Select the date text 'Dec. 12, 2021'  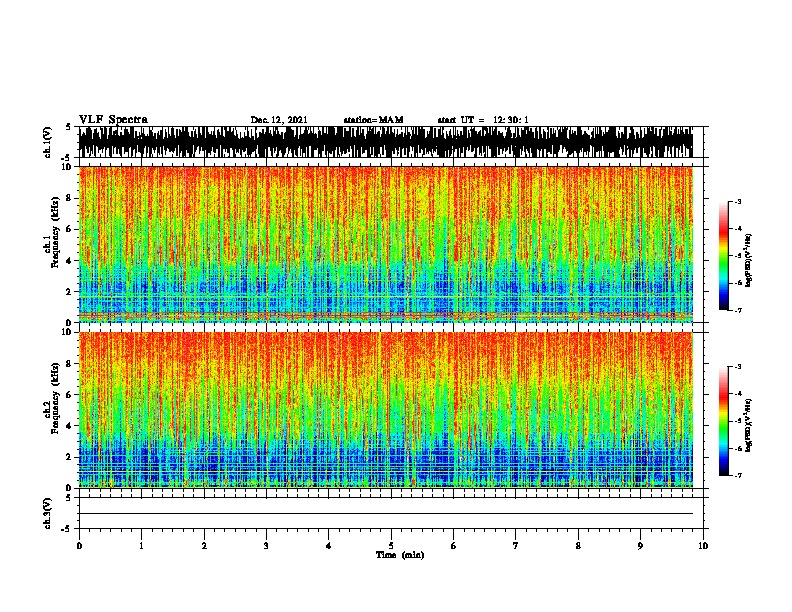279,120
